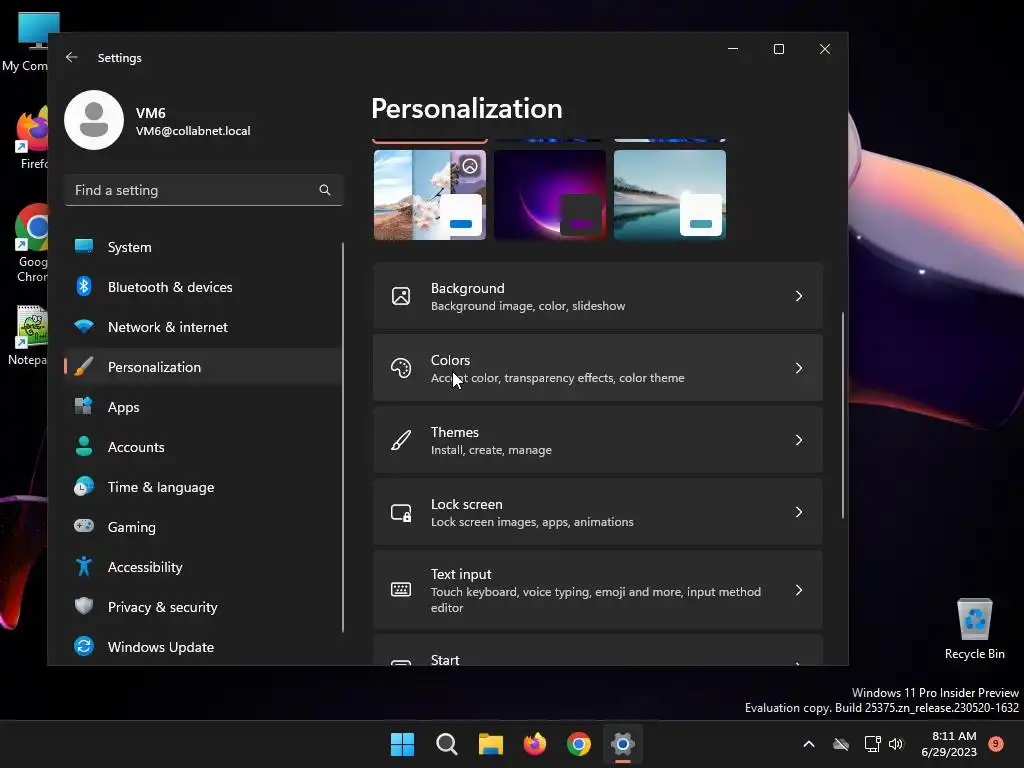Open Bluetooth & devices settings
This screenshot has width=1024, height=768.
point(203,287)
